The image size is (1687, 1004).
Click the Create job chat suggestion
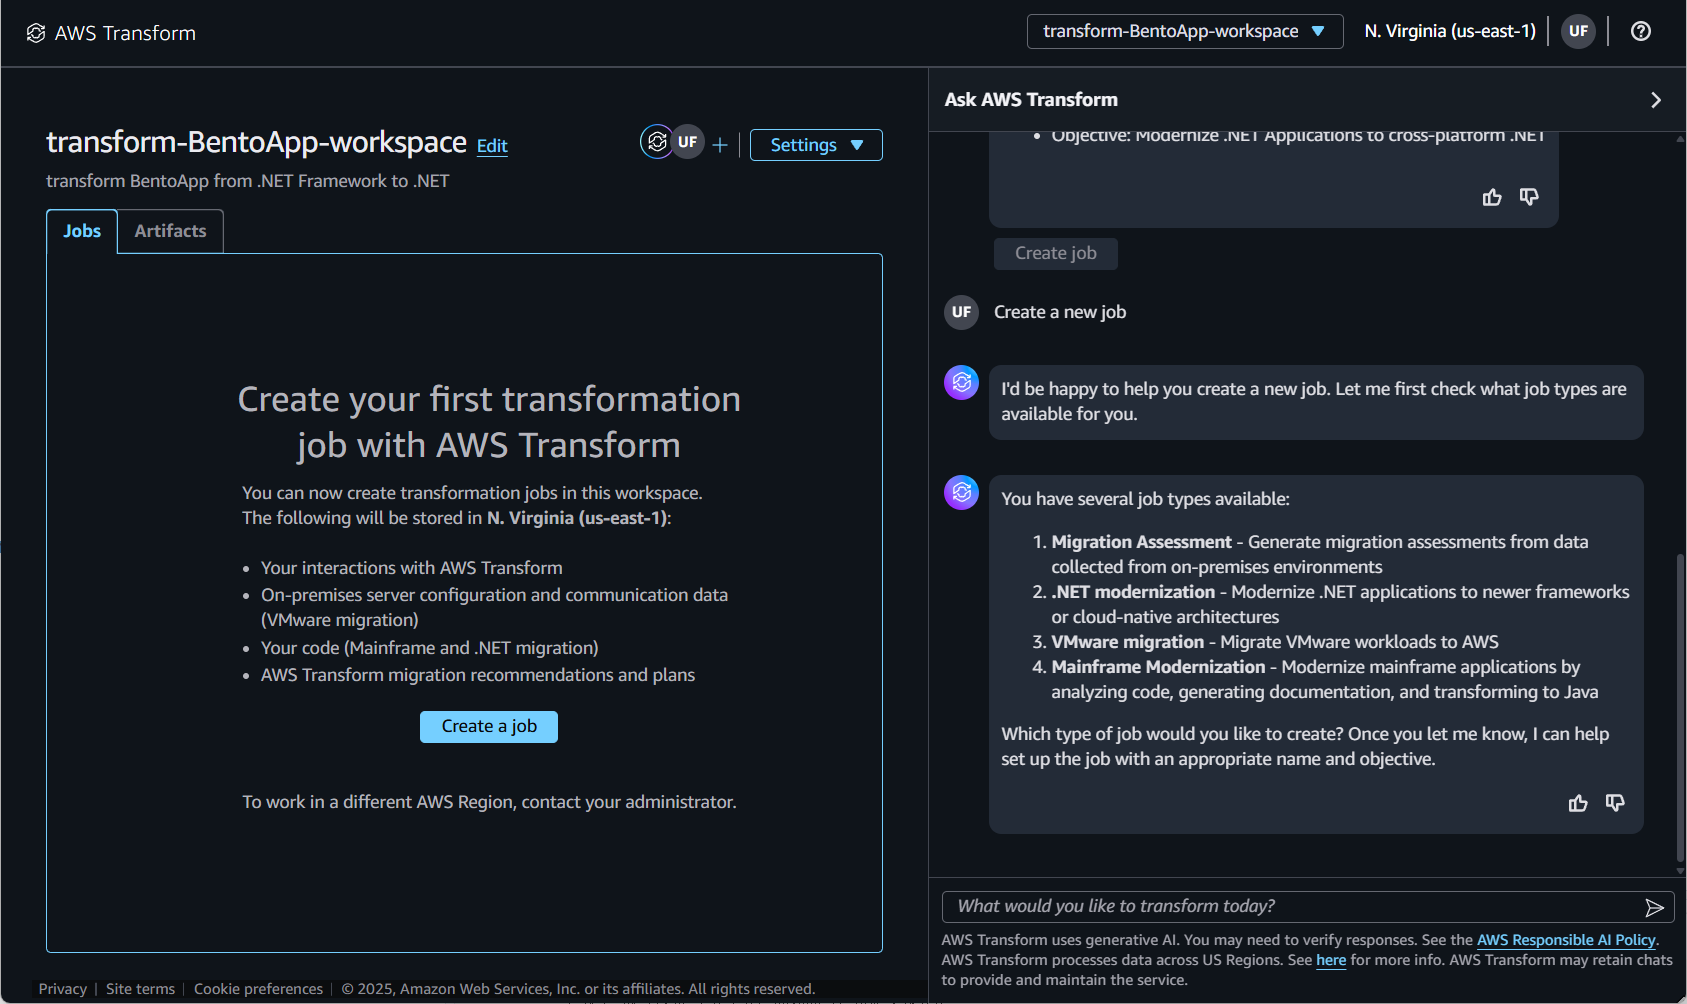point(1056,254)
